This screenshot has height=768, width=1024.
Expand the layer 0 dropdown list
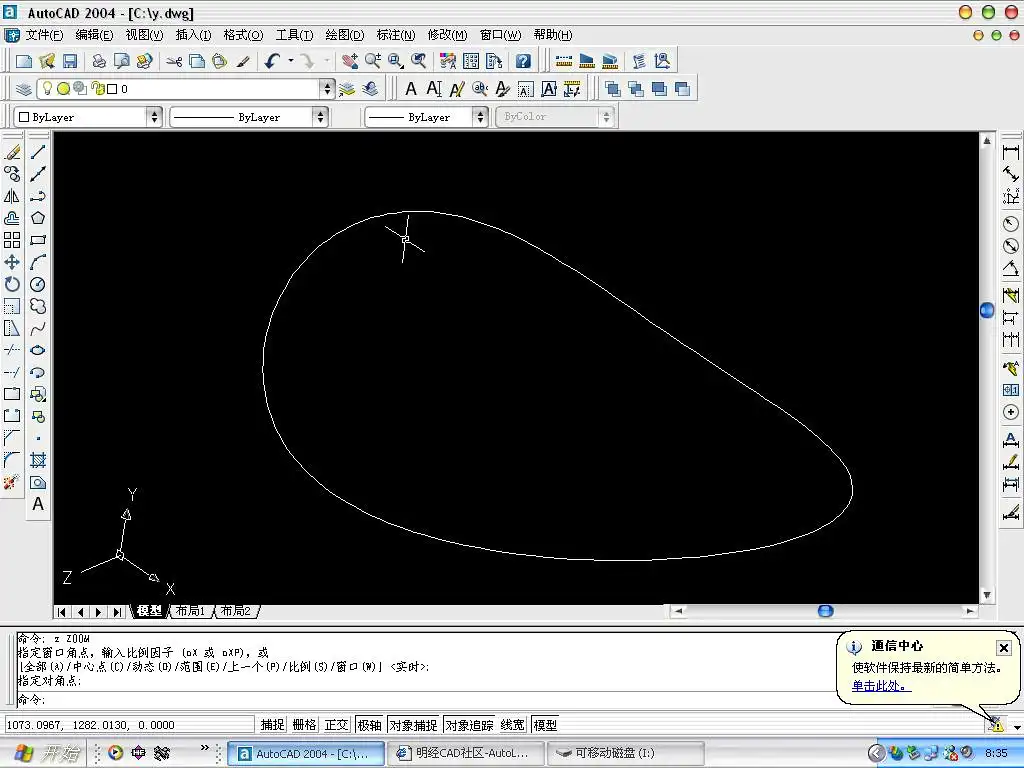point(327,89)
